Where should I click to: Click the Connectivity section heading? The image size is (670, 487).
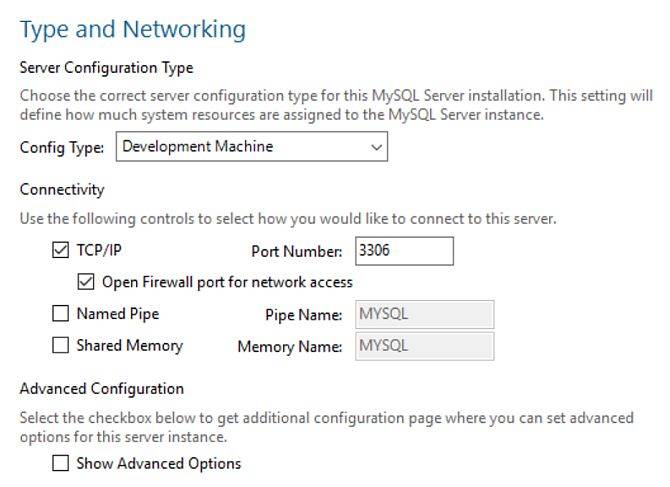62,189
